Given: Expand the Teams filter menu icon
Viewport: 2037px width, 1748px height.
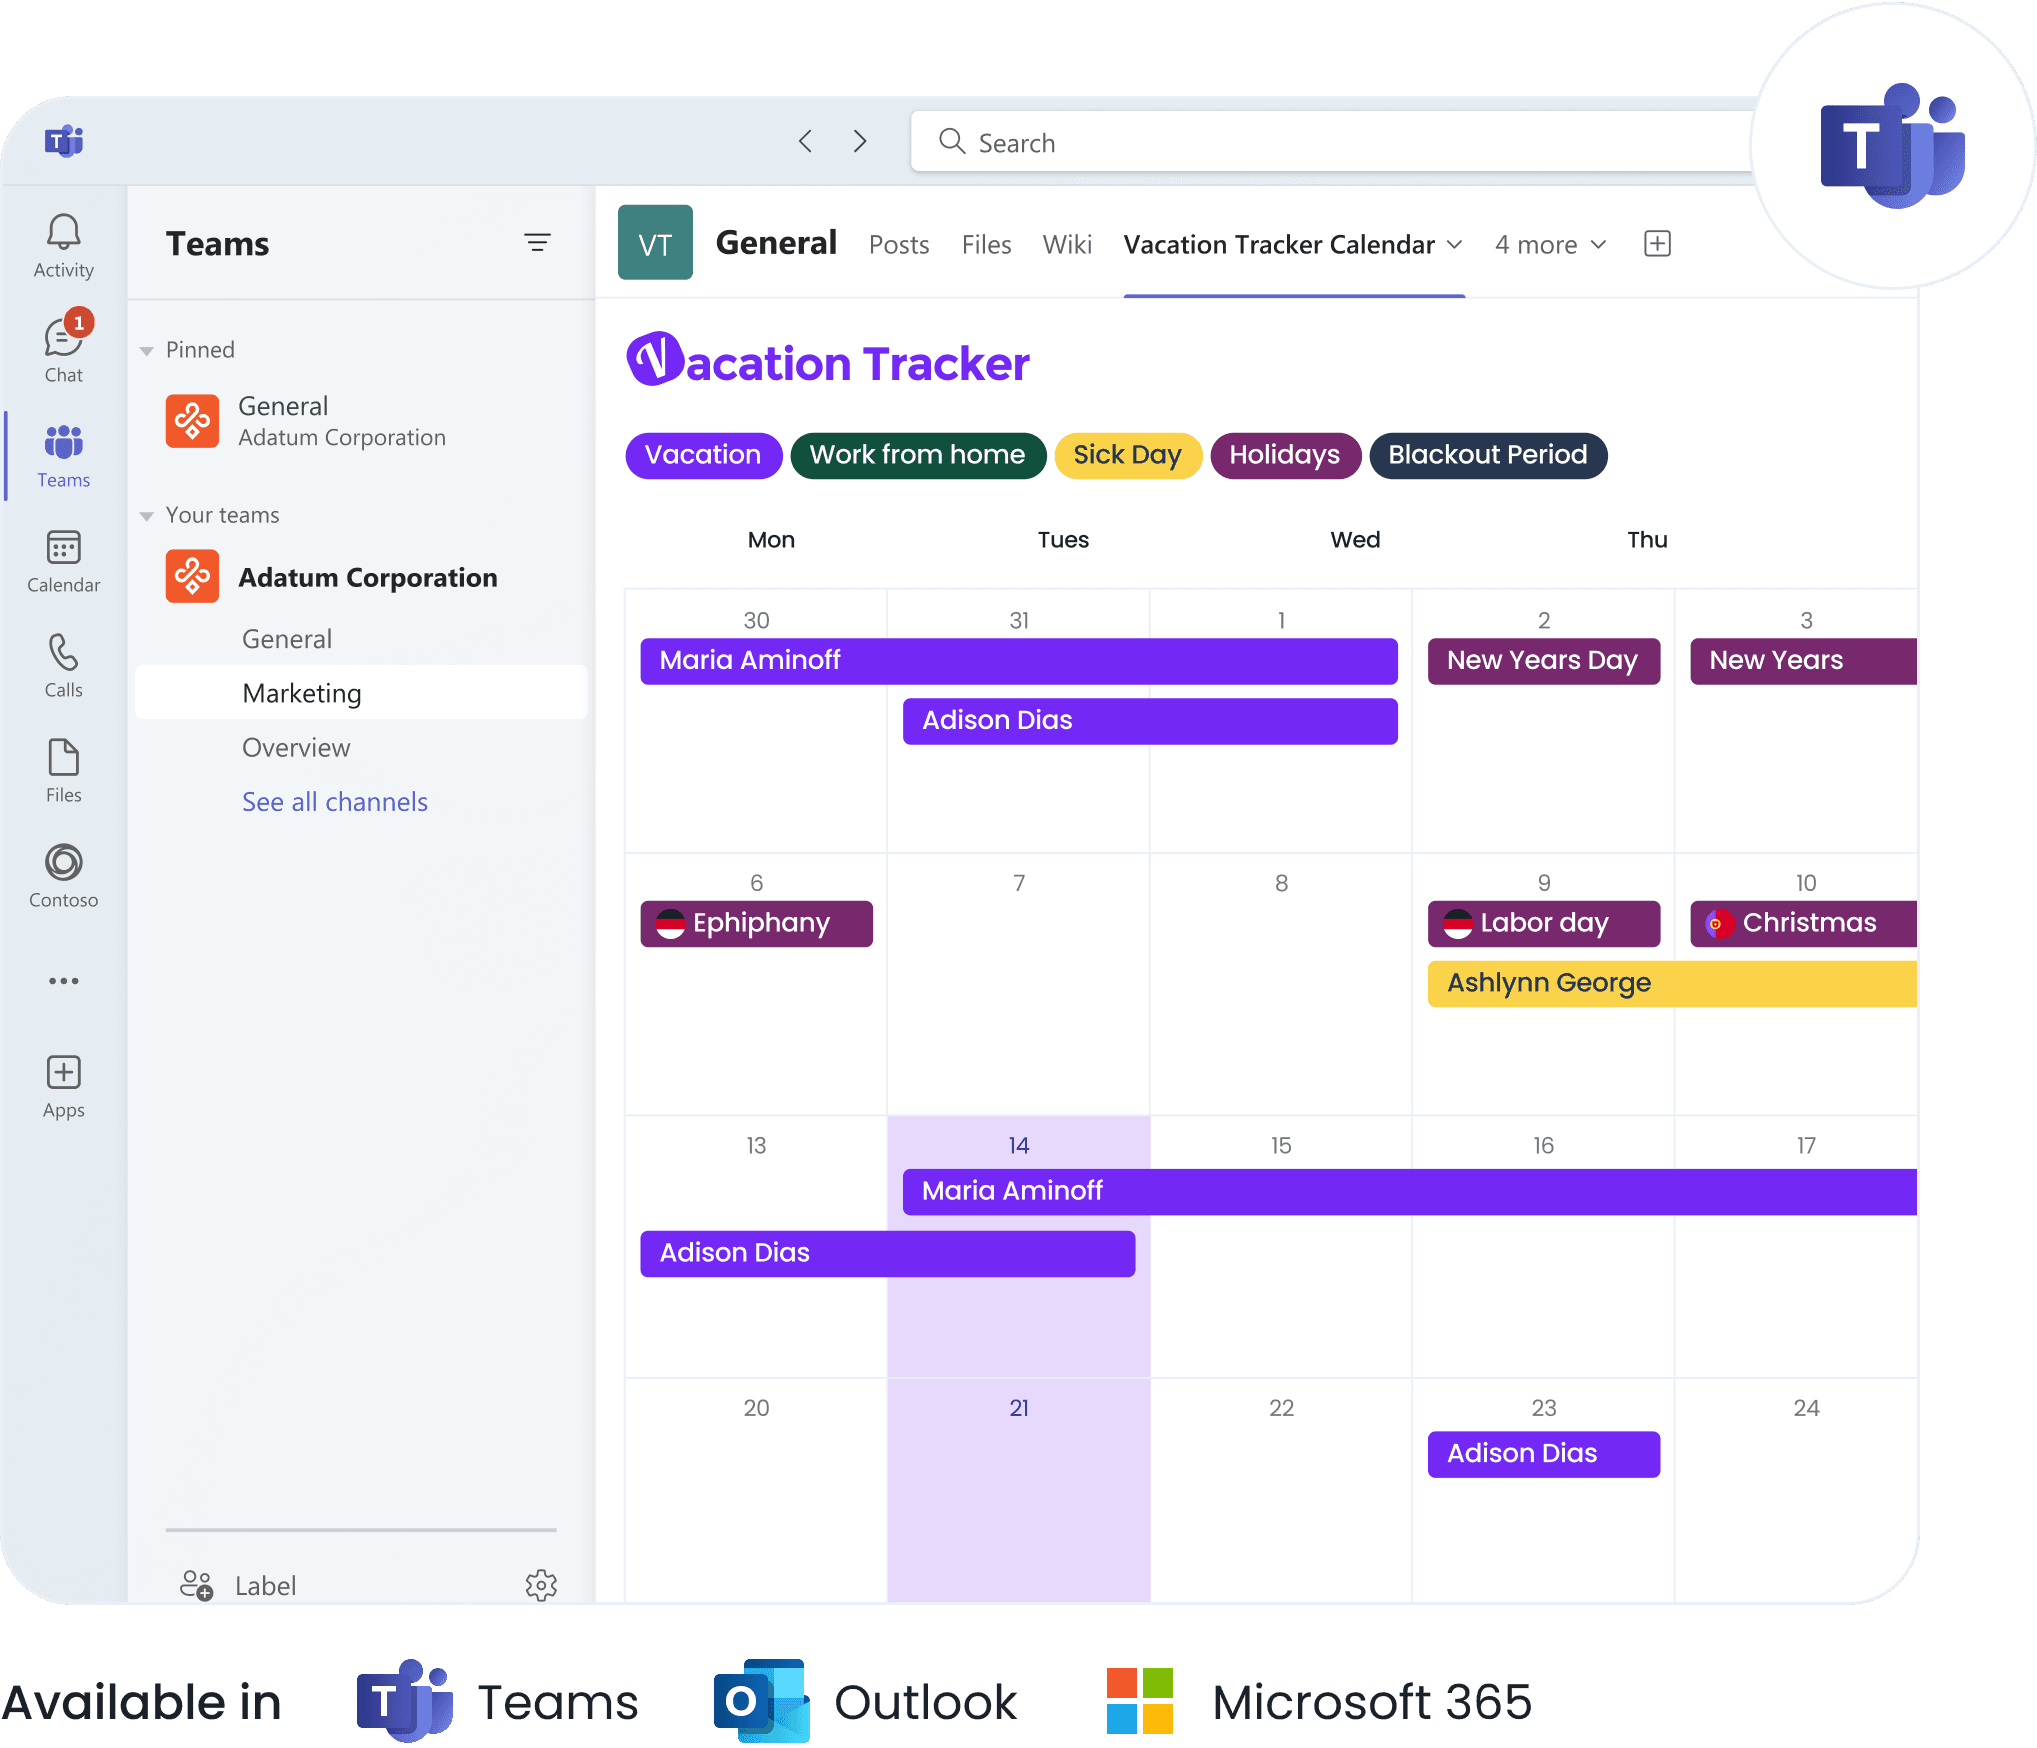Looking at the screenshot, I should point(540,243).
